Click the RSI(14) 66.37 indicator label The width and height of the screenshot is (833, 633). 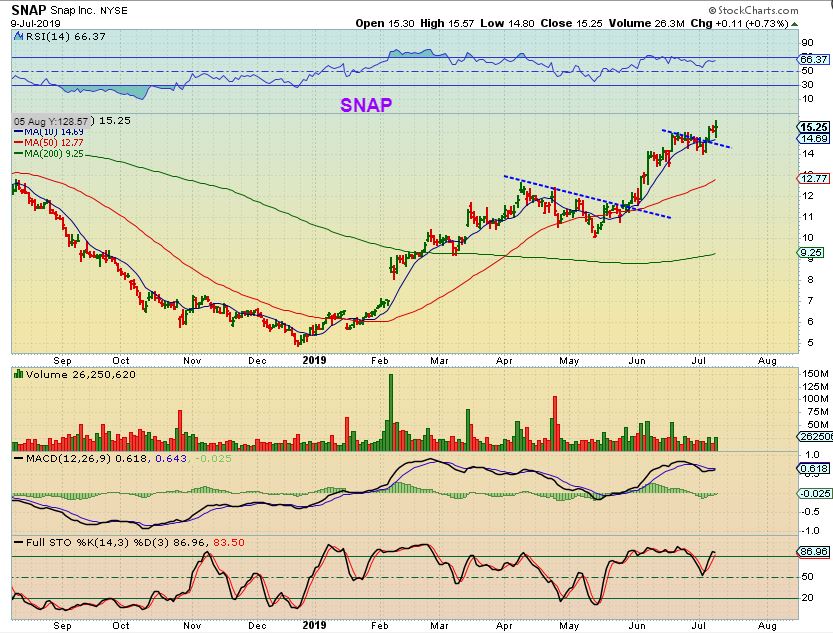(x=65, y=37)
